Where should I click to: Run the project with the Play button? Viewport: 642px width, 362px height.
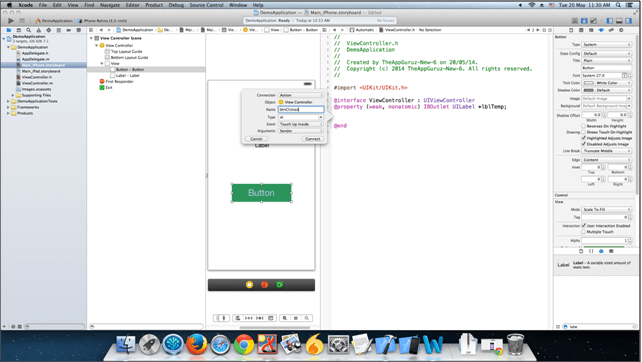(x=11, y=20)
